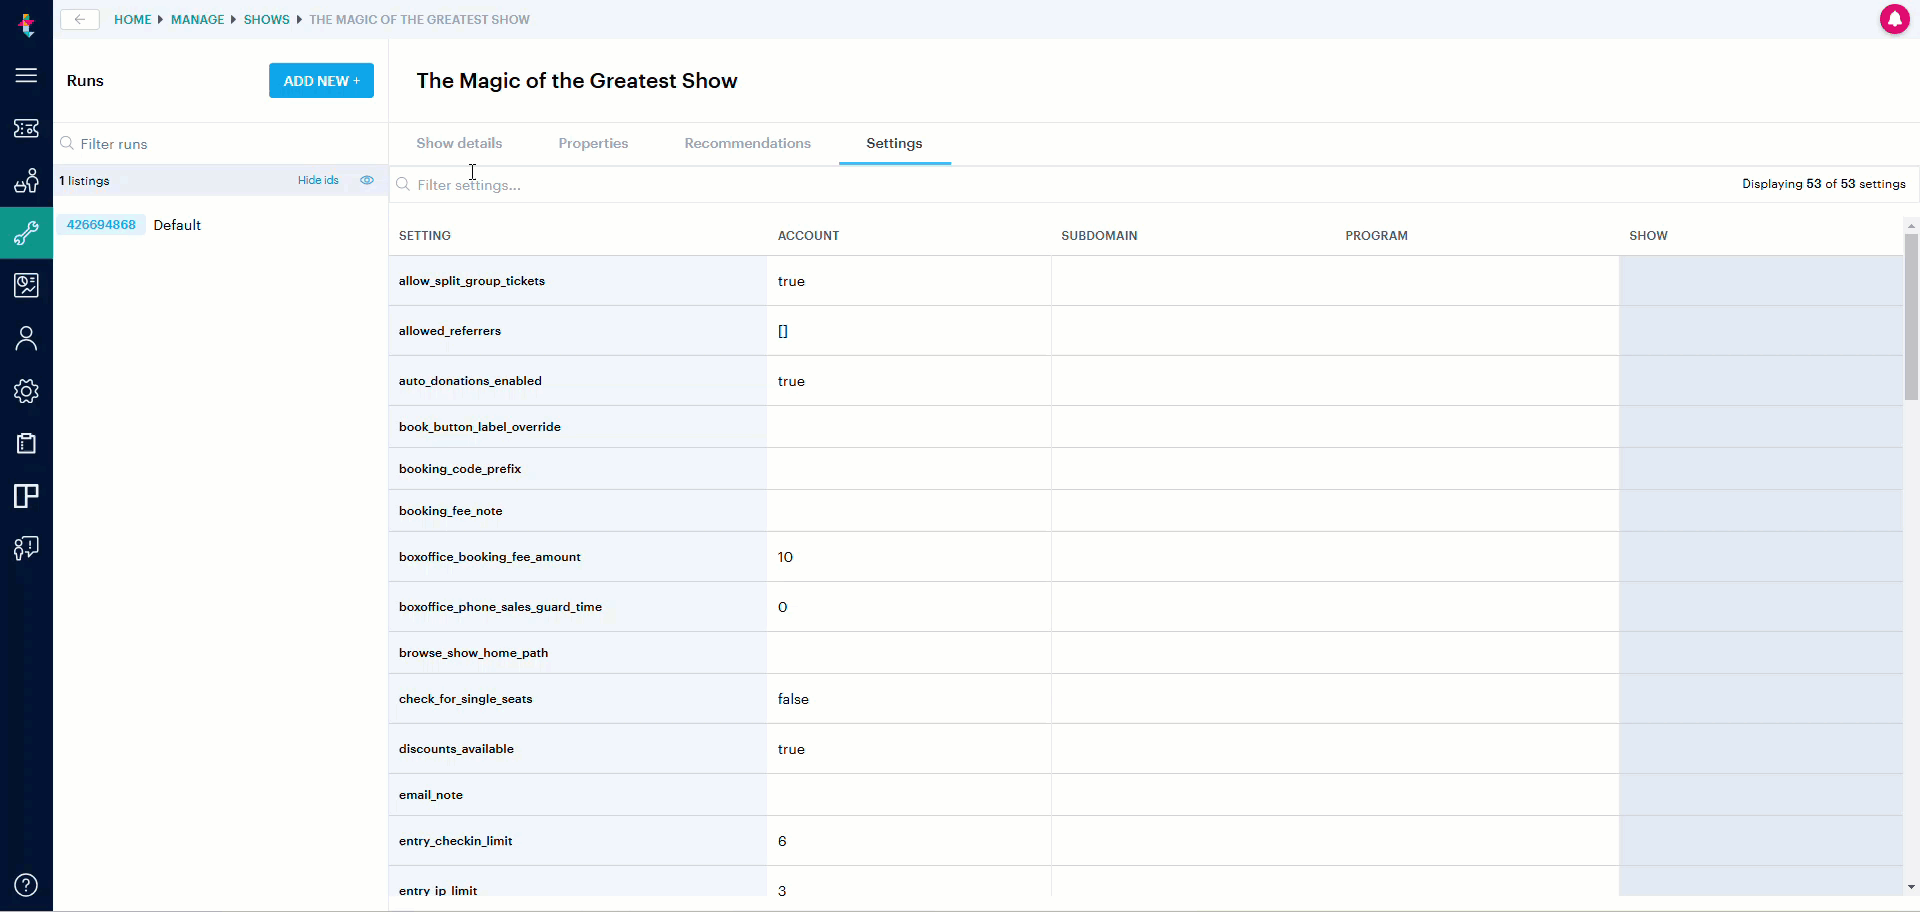Click the discounts_available setting
The image size is (1920, 912).
coord(456,749)
